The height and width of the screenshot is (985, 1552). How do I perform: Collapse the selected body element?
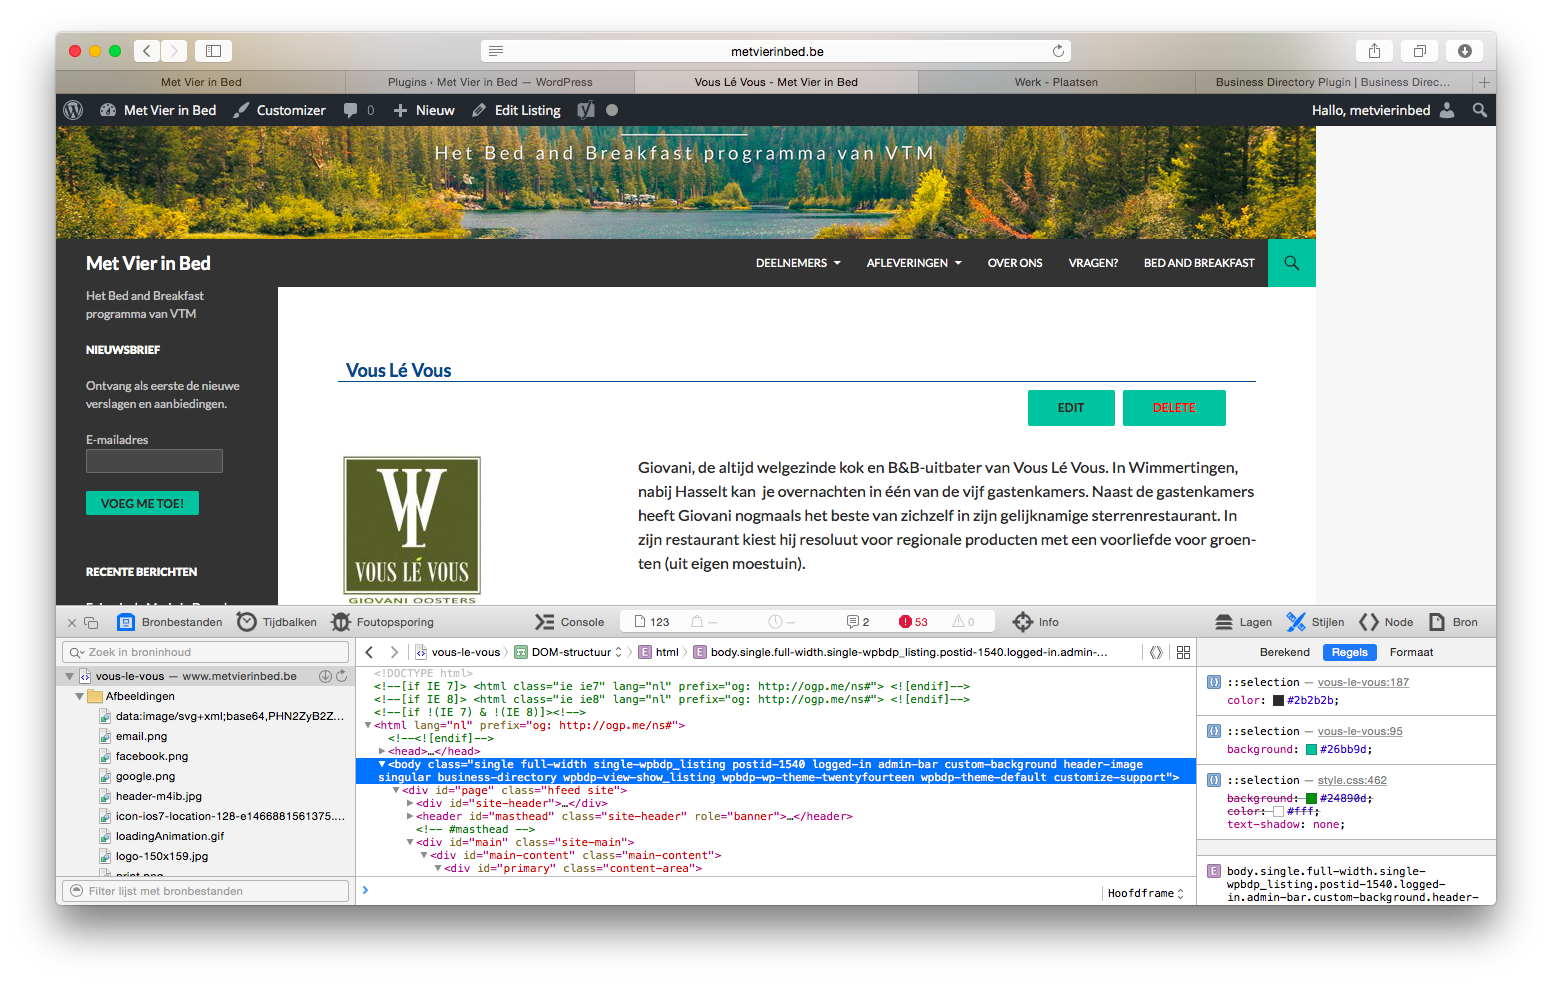(x=381, y=764)
